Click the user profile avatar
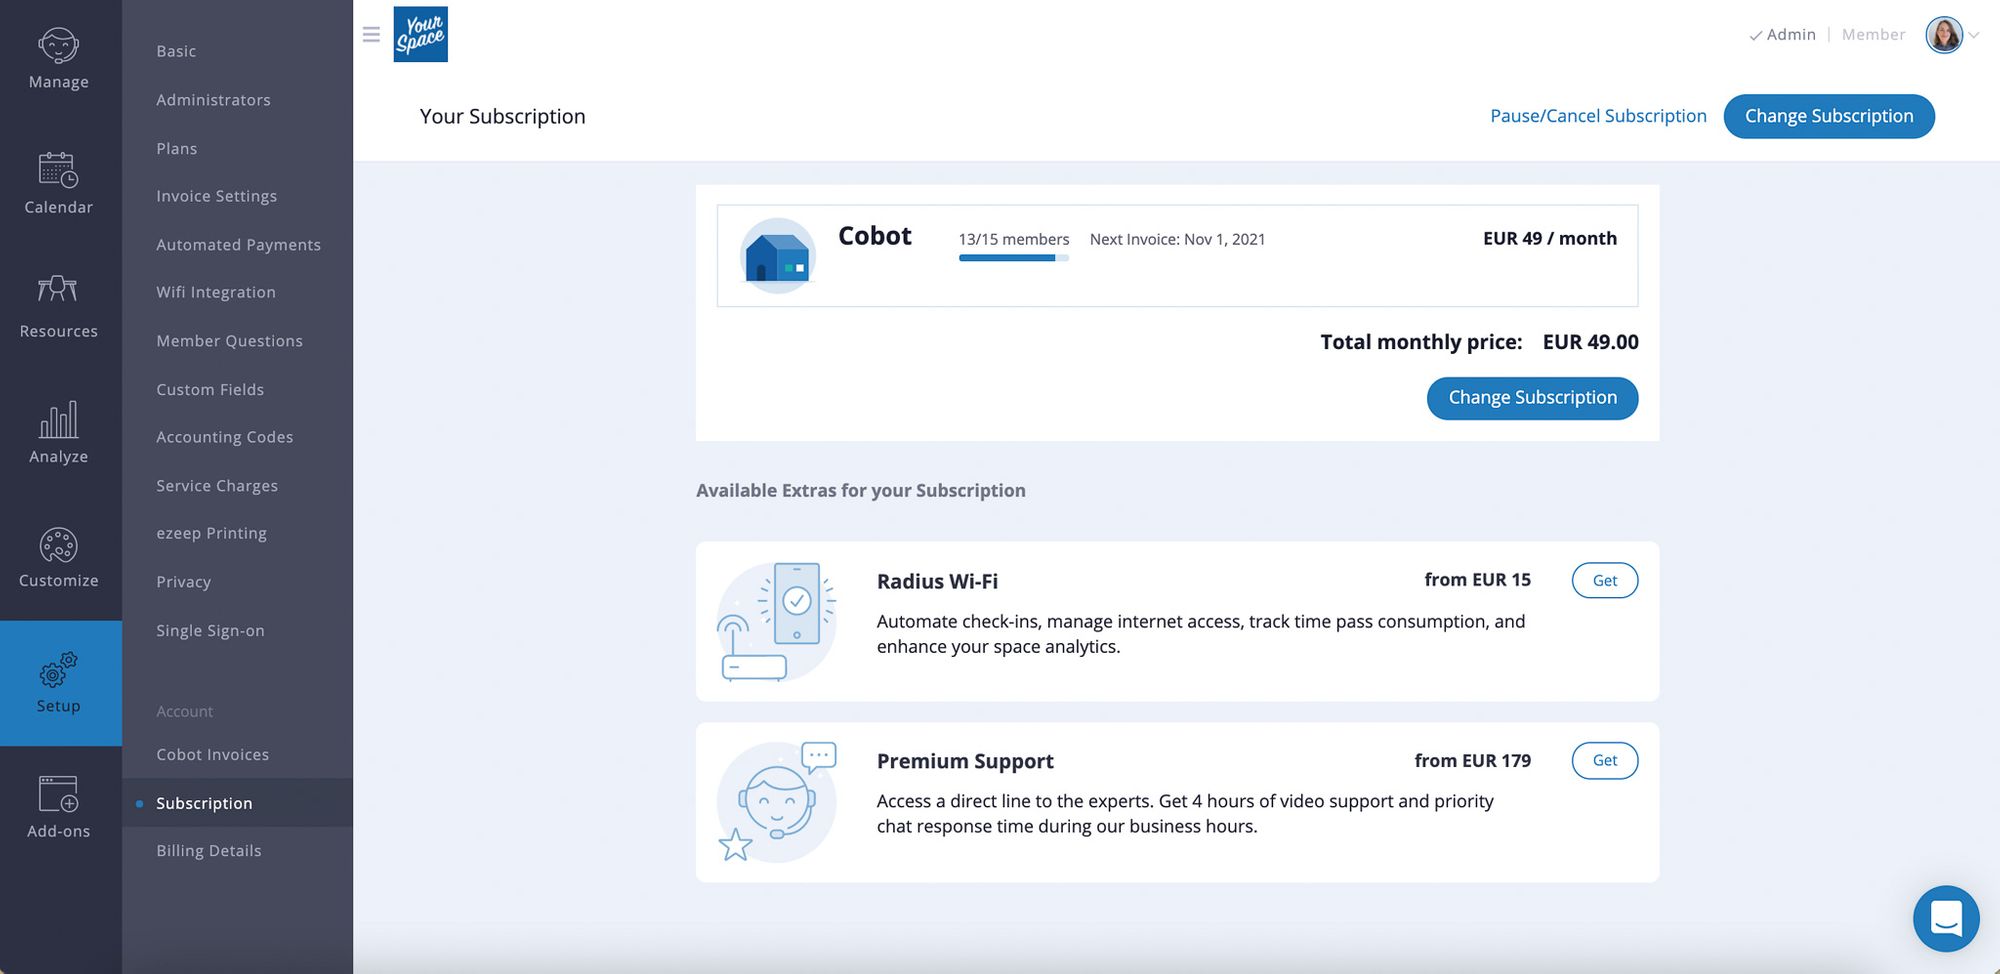The width and height of the screenshot is (2000, 974). coord(1944,35)
